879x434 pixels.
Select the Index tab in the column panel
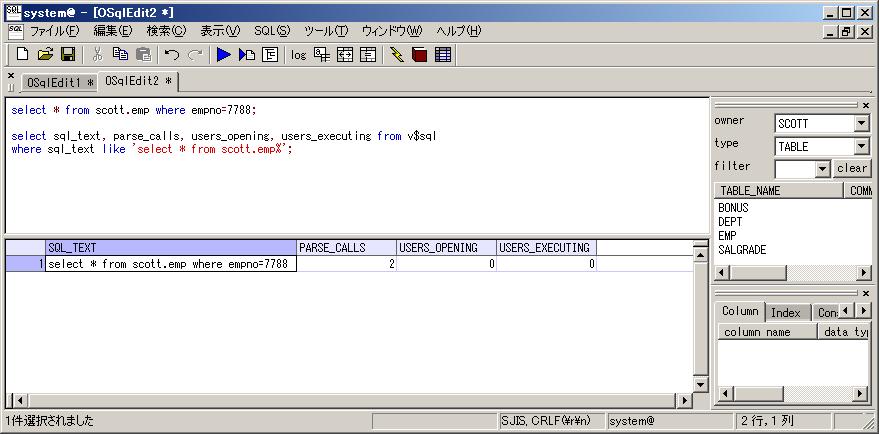pyautogui.click(x=785, y=312)
